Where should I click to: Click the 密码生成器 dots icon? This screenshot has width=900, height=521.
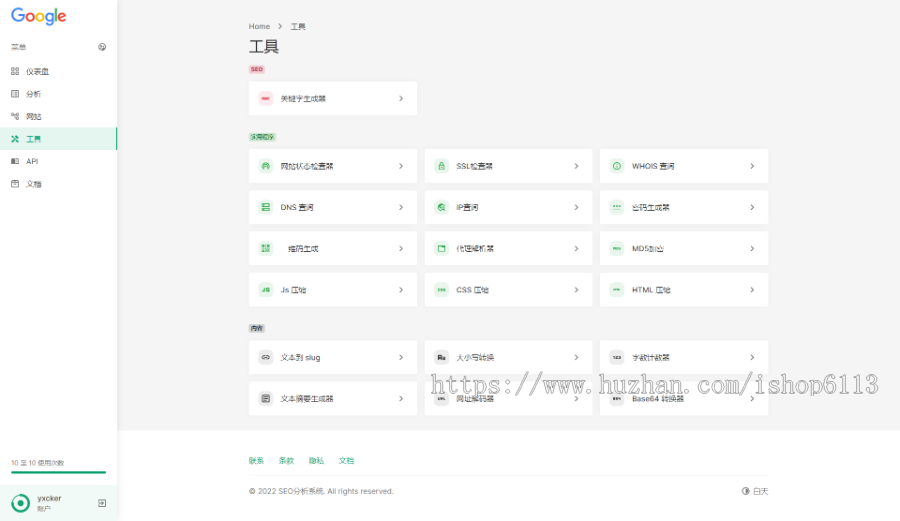click(616, 208)
